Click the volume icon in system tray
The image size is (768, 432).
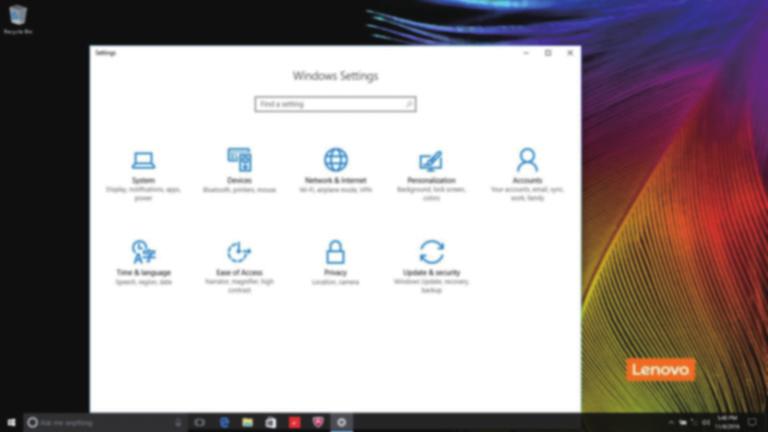pos(706,422)
